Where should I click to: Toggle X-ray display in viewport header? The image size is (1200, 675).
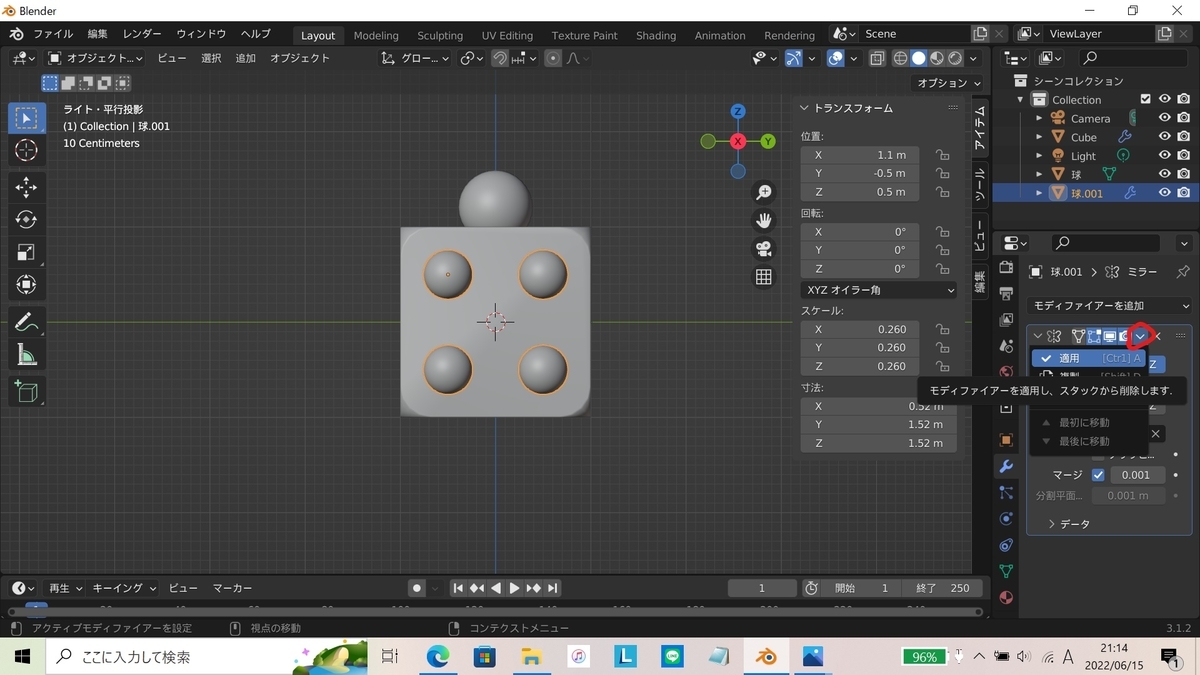[877, 59]
